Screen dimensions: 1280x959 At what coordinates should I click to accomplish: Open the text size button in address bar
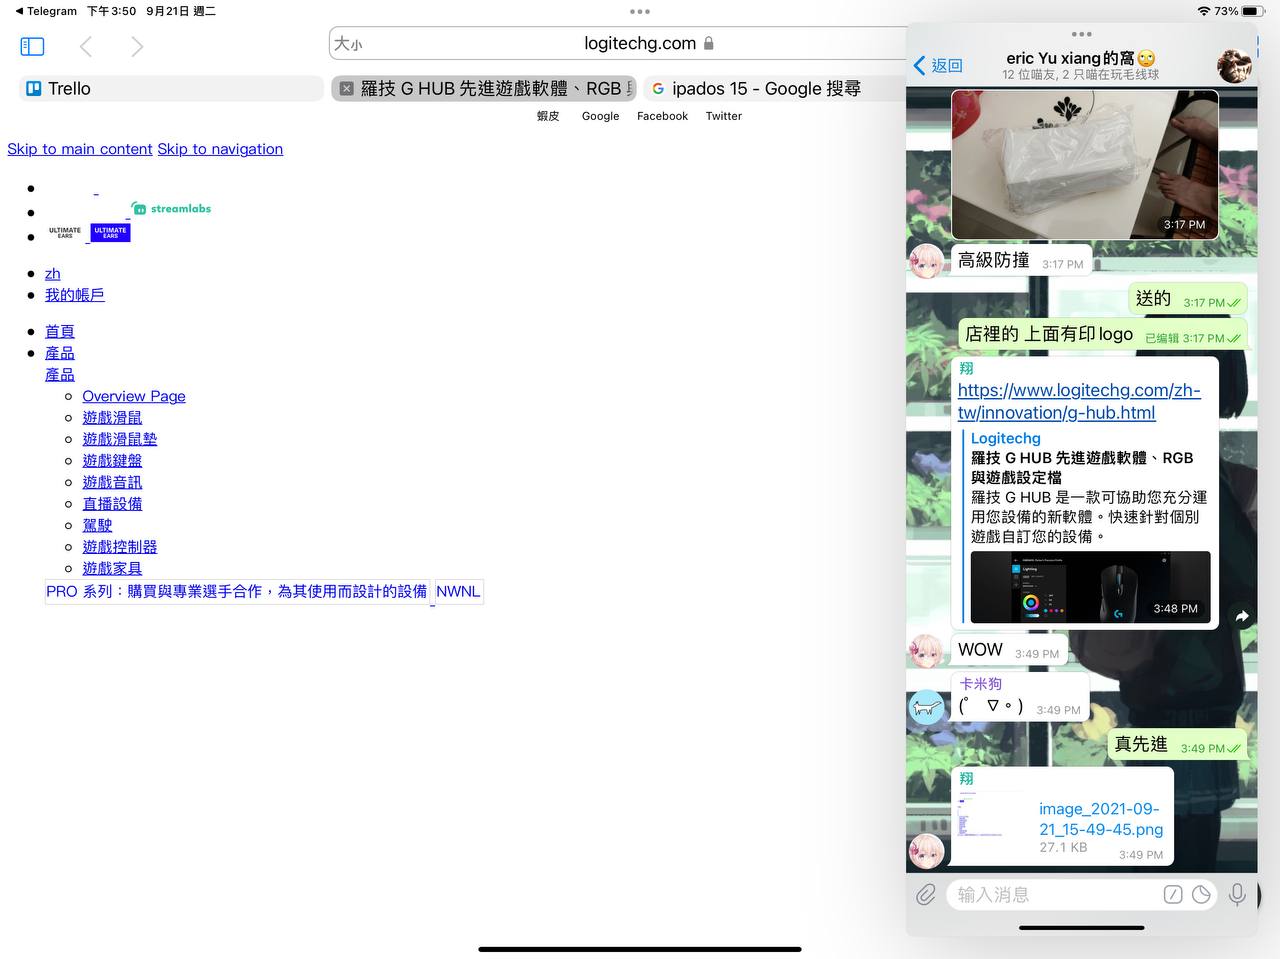pyautogui.click(x=348, y=44)
